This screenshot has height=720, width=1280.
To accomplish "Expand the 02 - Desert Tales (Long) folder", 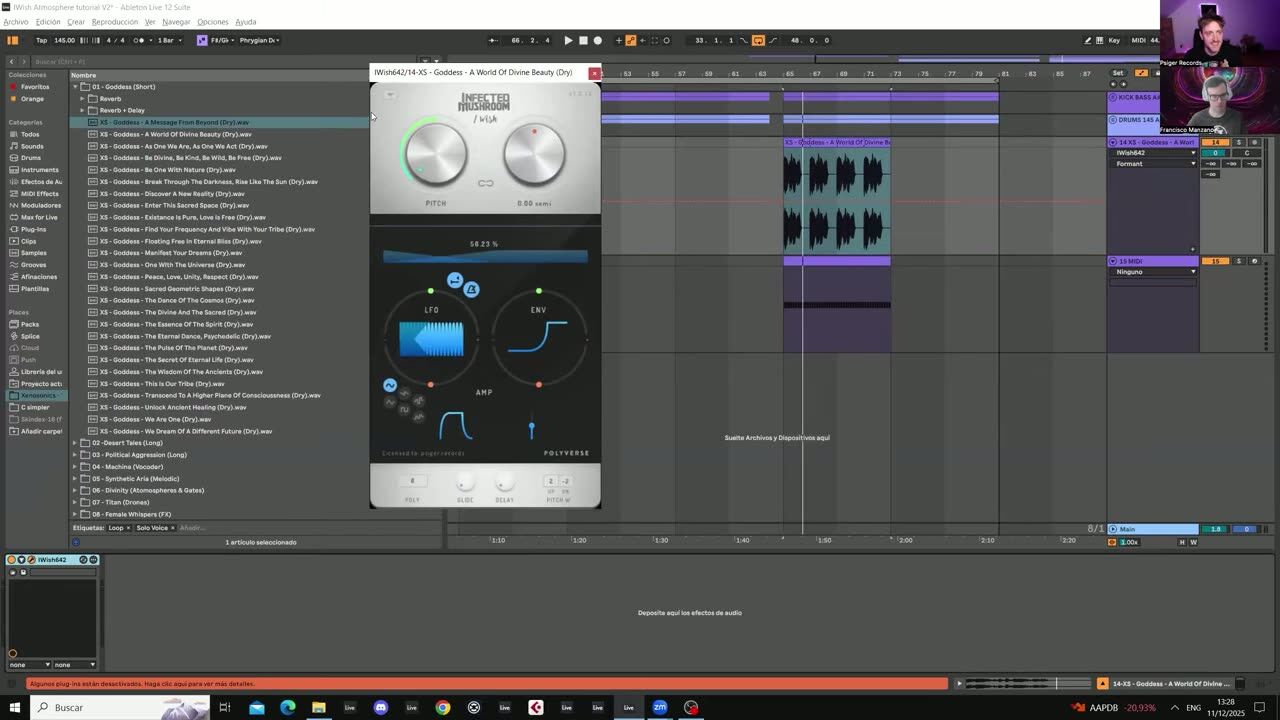I will tap(75, 443).
